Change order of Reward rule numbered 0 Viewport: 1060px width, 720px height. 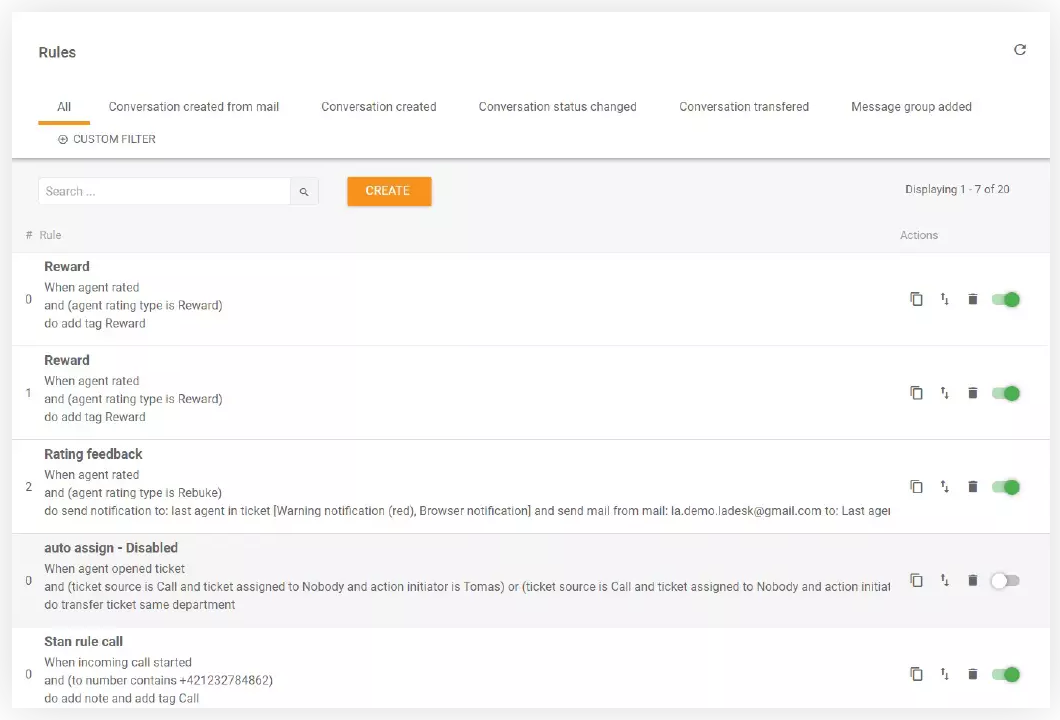point(944,299)
